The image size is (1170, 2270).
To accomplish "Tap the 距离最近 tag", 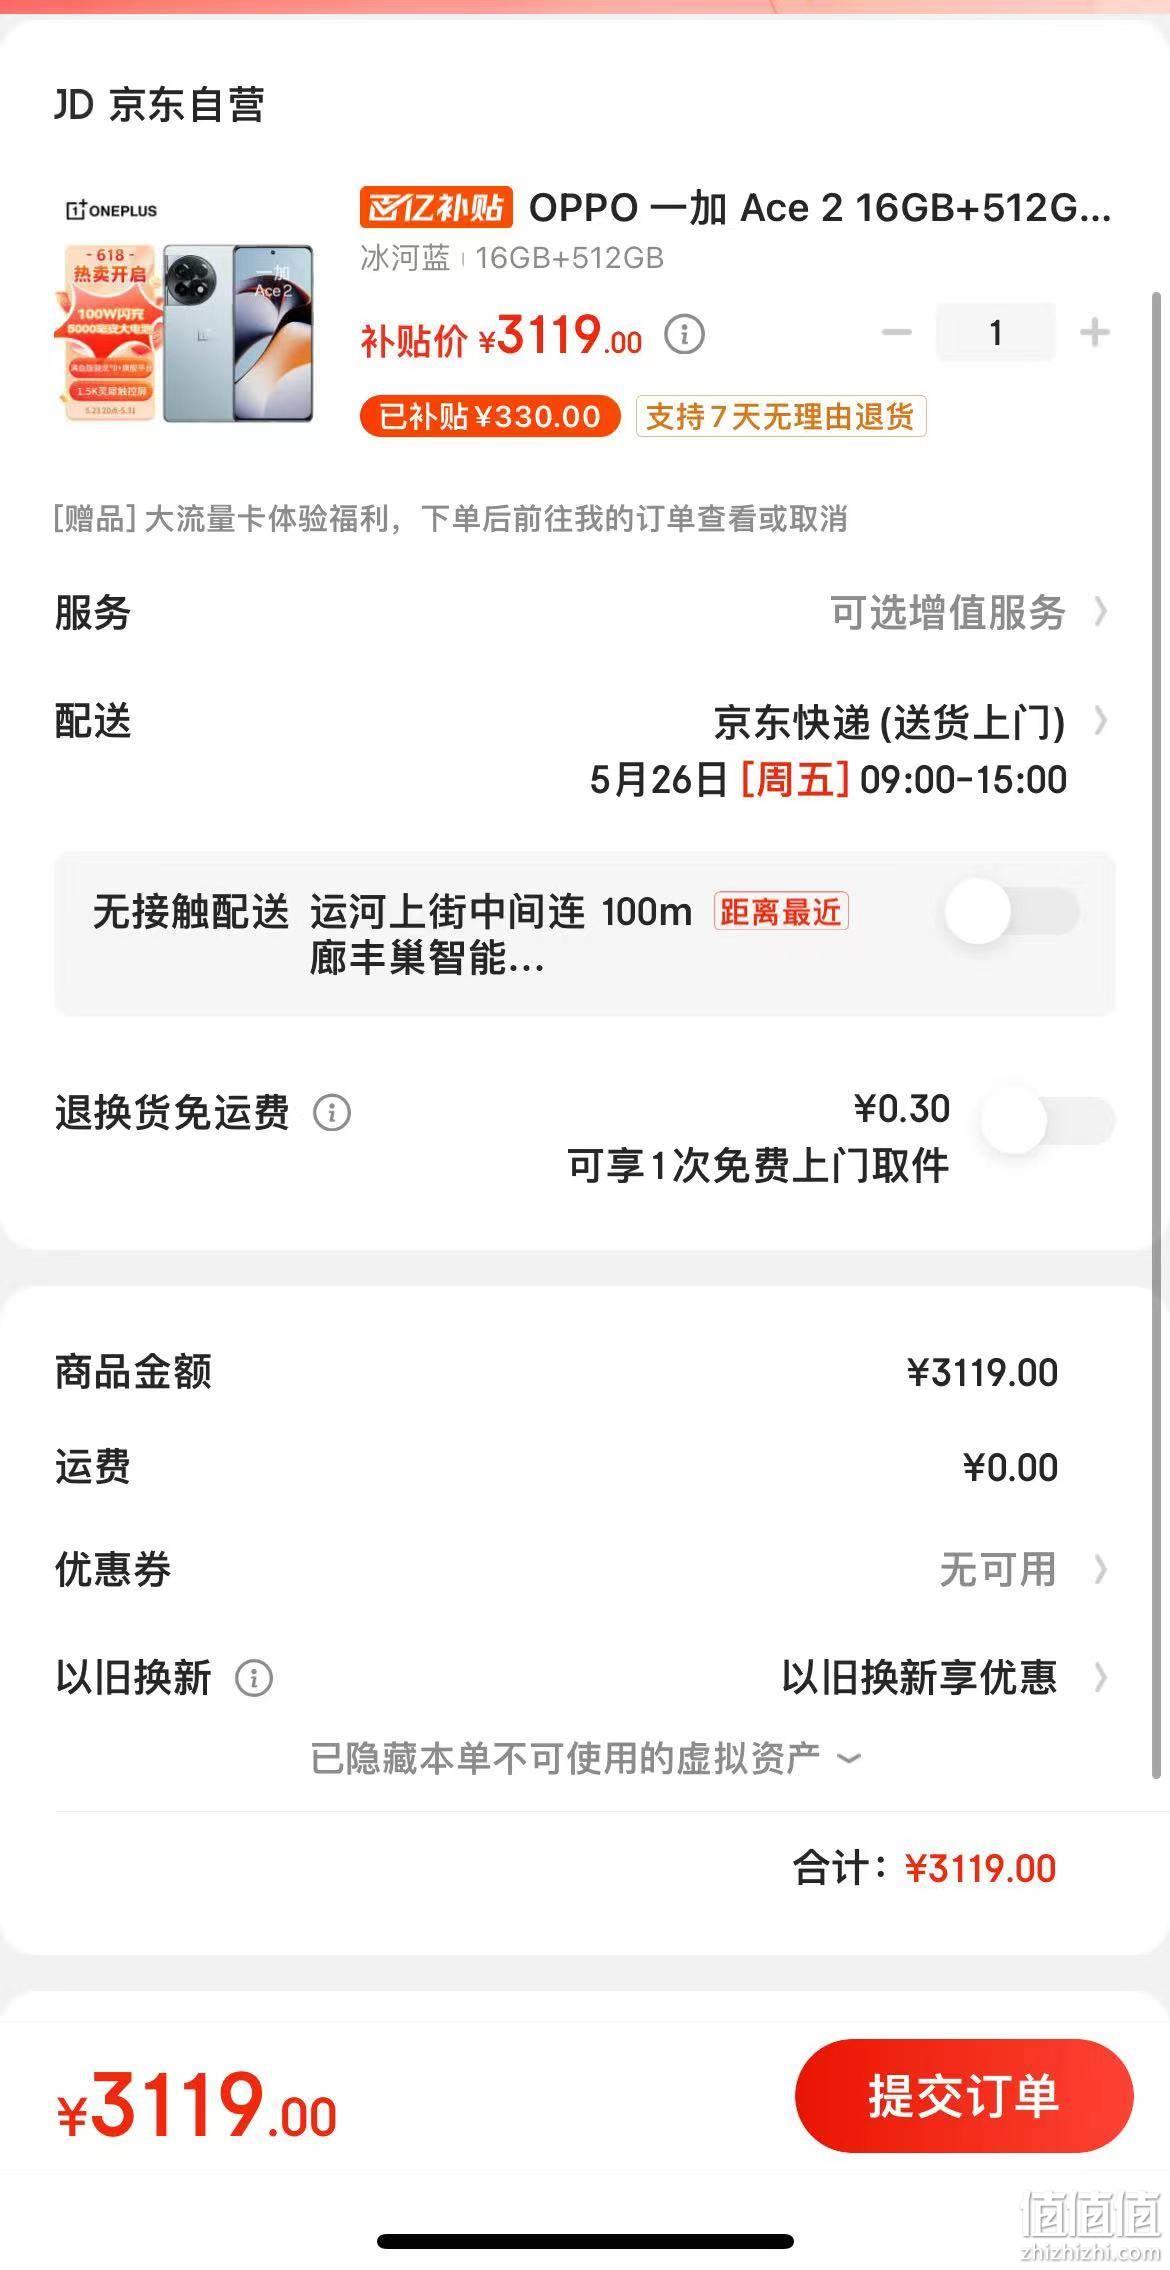I will pyautogui.click(x=781, y=911).
